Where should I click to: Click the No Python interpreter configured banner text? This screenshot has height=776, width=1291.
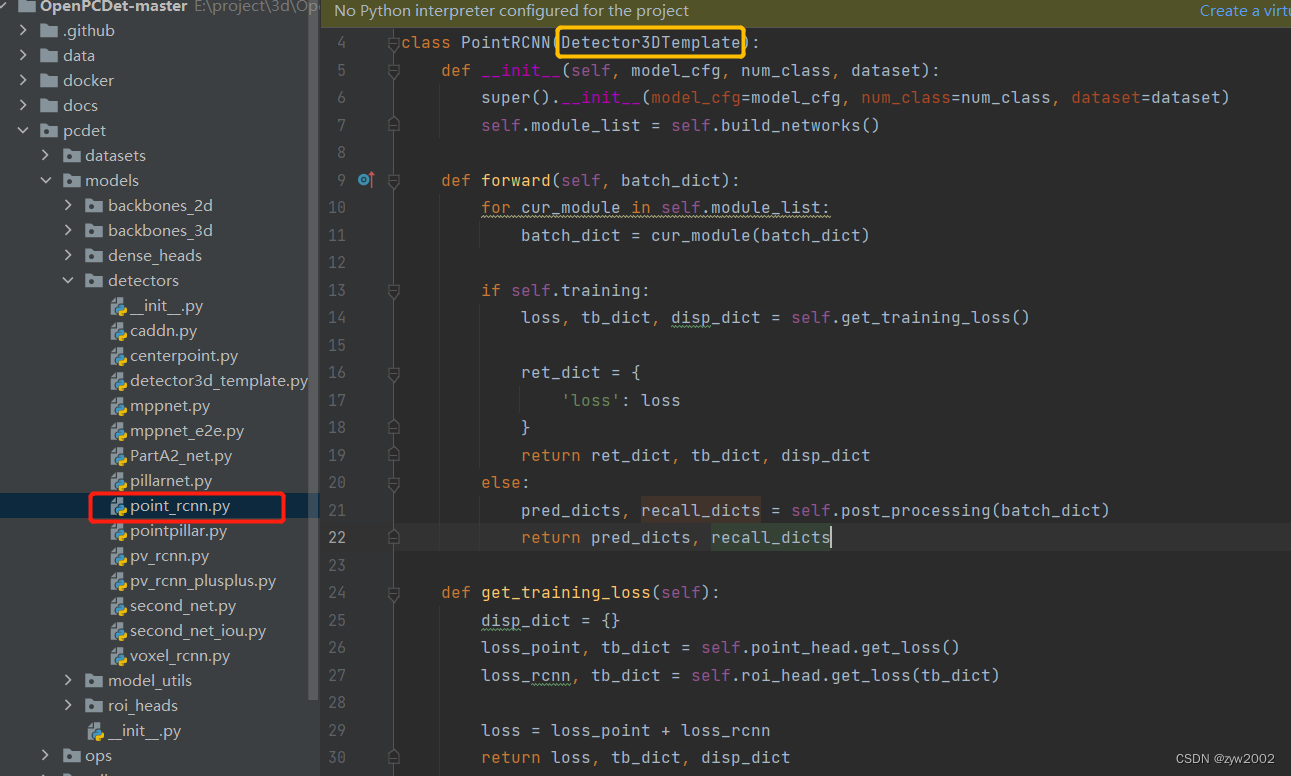511,11
